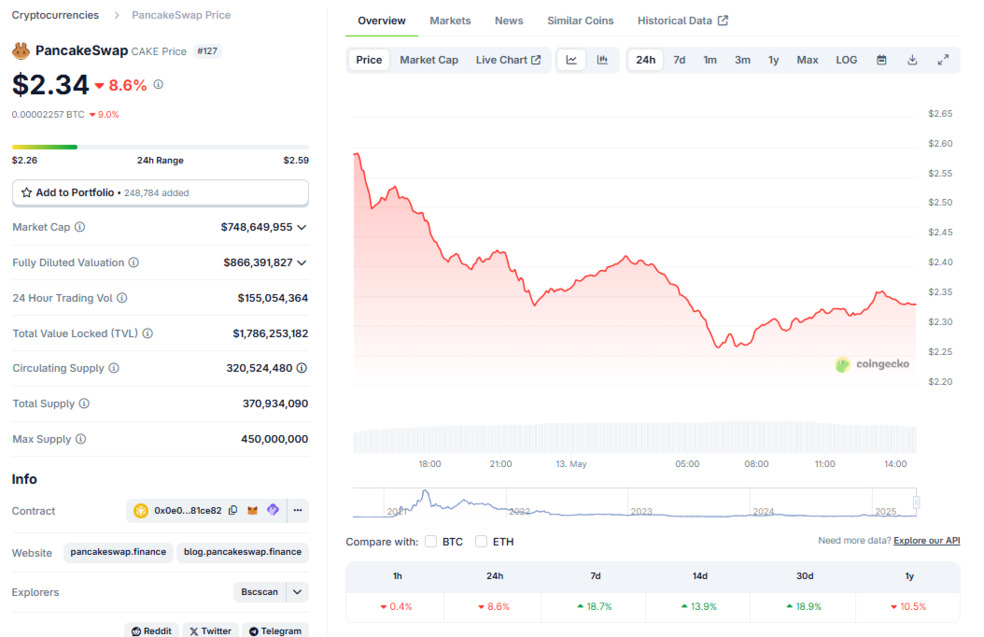Open the calendar date range picker

(x=881, y=60)
